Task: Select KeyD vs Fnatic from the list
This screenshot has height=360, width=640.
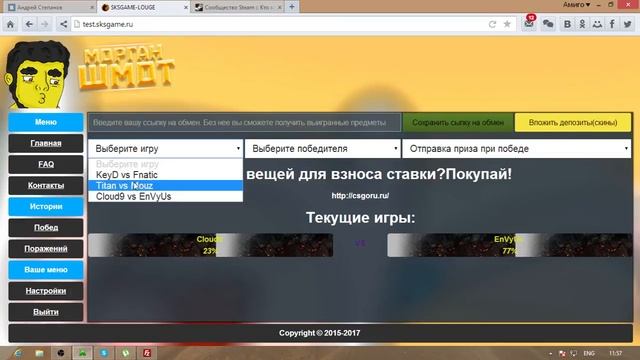Action: tap(165, 175)
